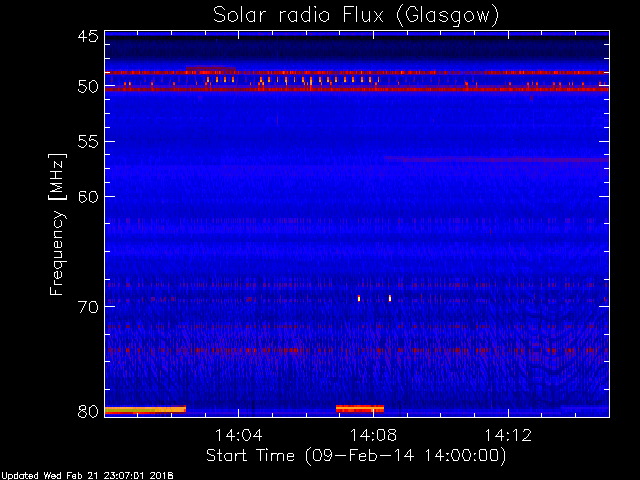Click the "Updated Wed Feb 21" timestamp text

coord(87,476)
